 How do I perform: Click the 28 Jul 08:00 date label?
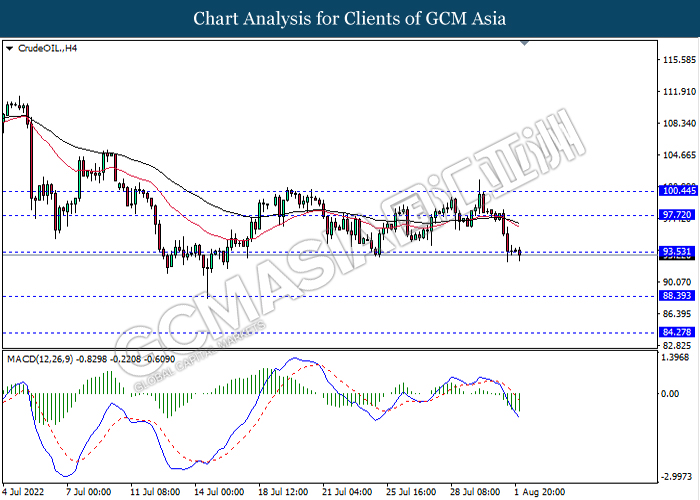click(x=475, y=492)
